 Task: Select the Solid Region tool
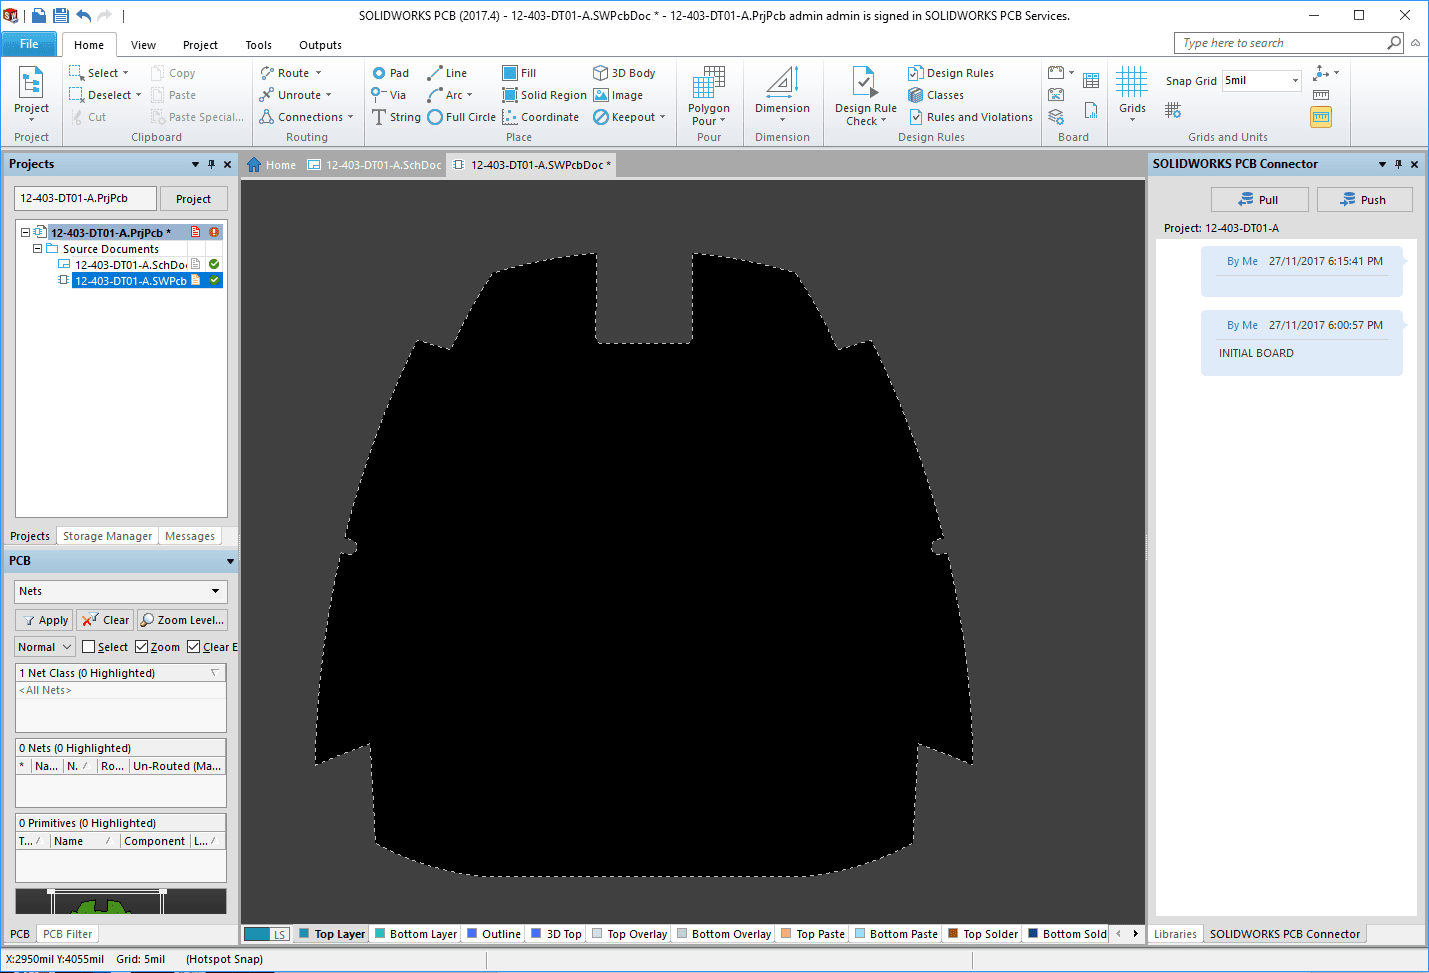coord(544,95)
